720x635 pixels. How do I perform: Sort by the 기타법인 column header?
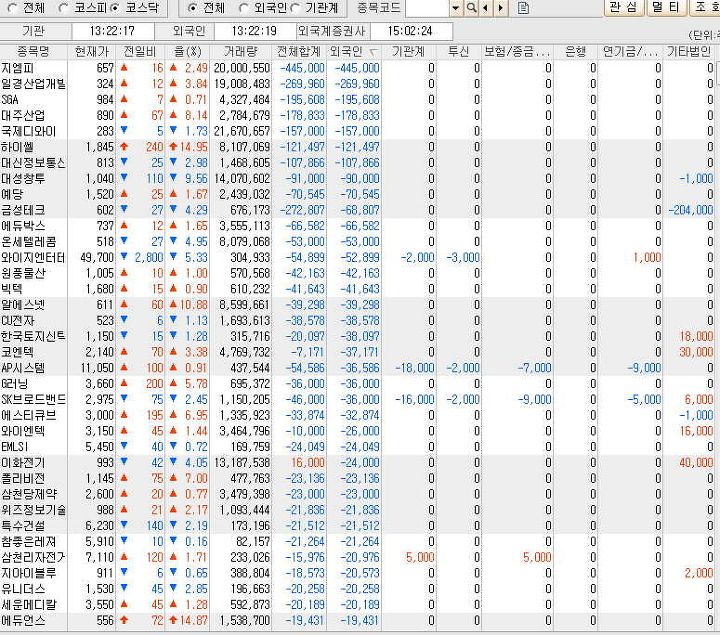point(688,52)
